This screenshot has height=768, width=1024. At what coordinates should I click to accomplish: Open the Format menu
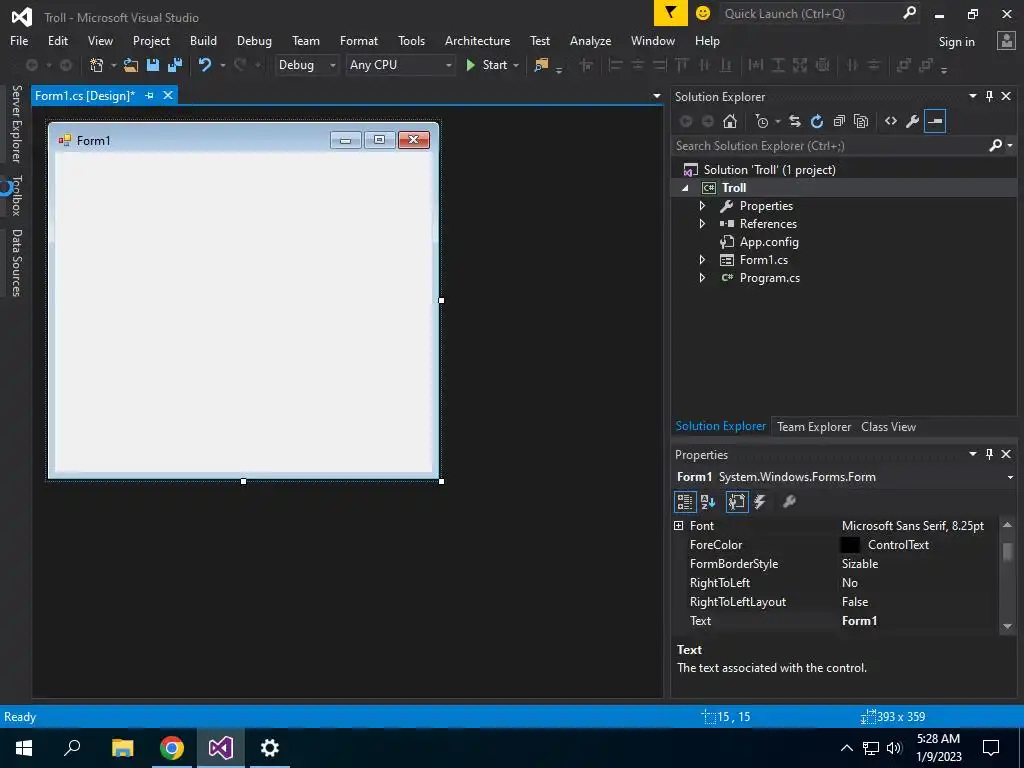click(359, 41)
